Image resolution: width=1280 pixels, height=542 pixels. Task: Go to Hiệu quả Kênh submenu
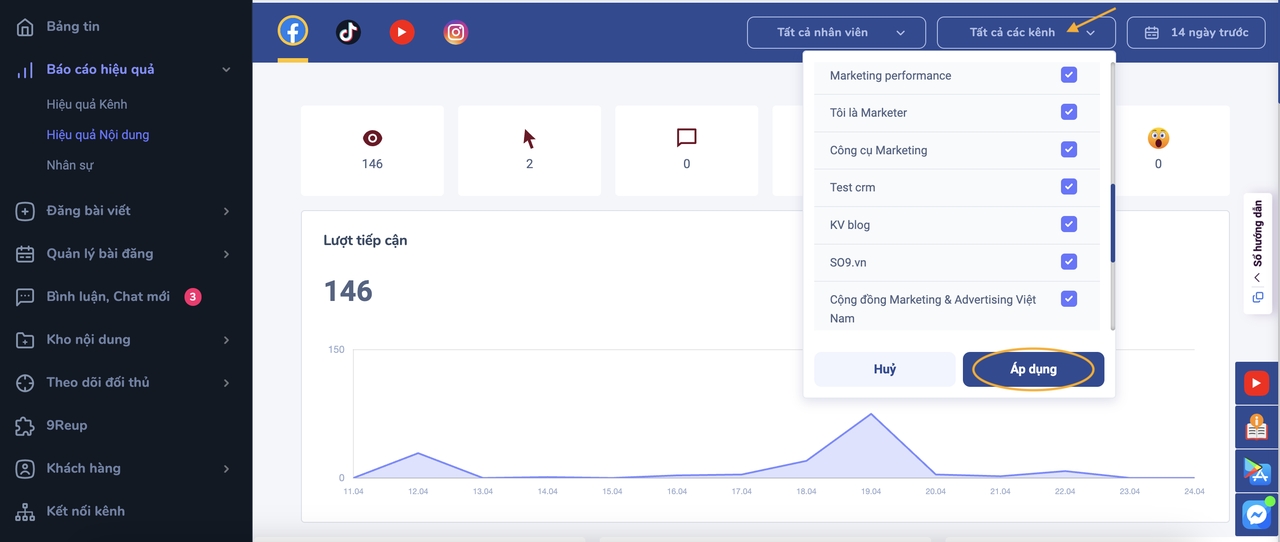pyautogui.click(x=87, y=104)
